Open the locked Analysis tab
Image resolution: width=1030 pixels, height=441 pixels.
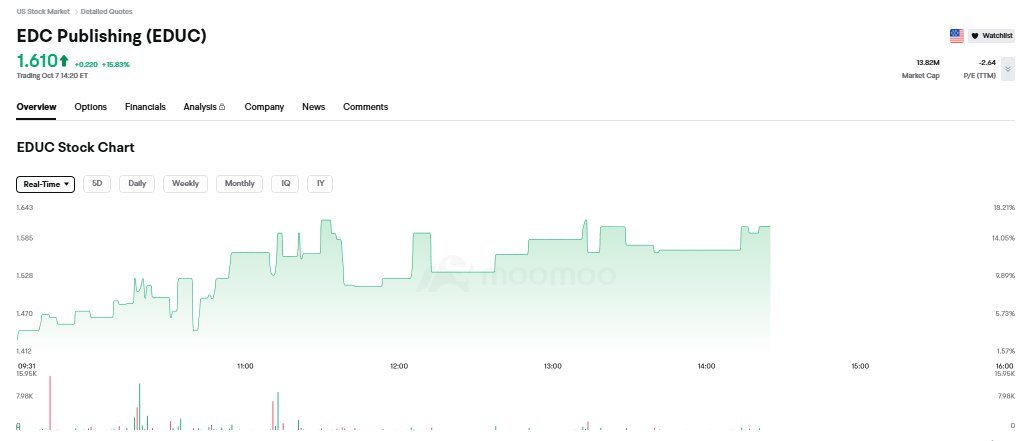pos(204,107)
